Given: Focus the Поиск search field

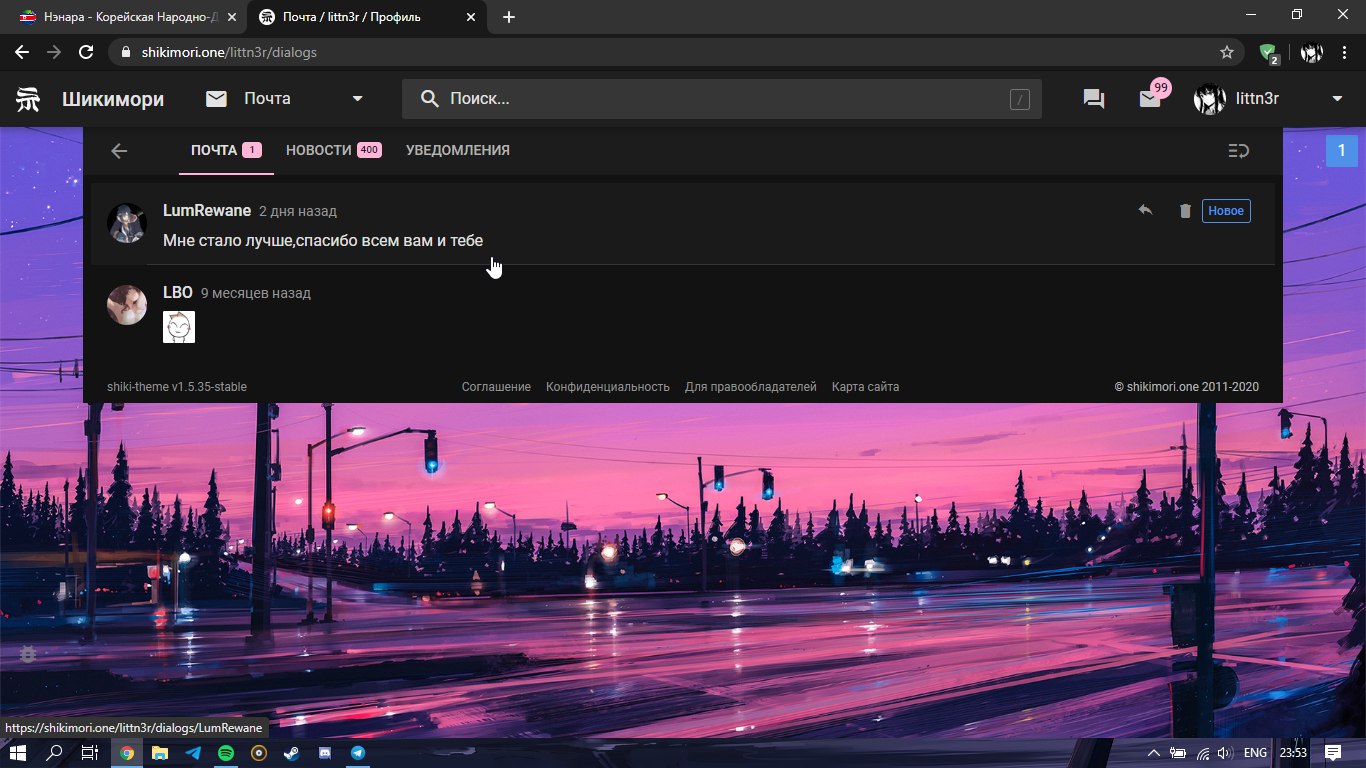Looking at the screenshot, I should [722, 99].
